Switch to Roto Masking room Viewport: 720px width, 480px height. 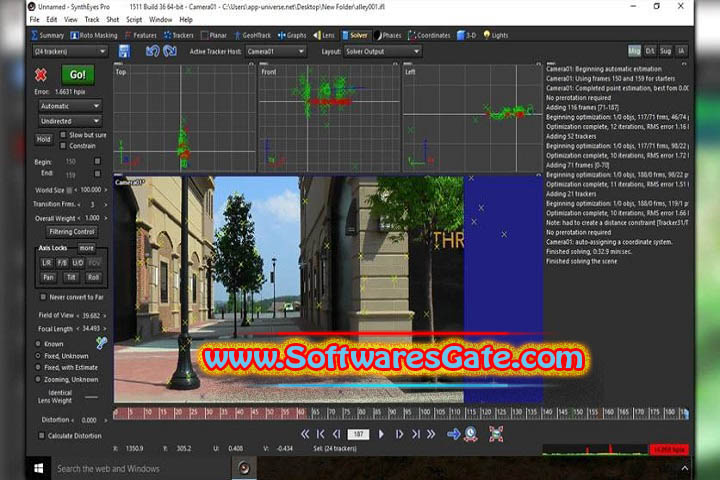click(94, 35)
